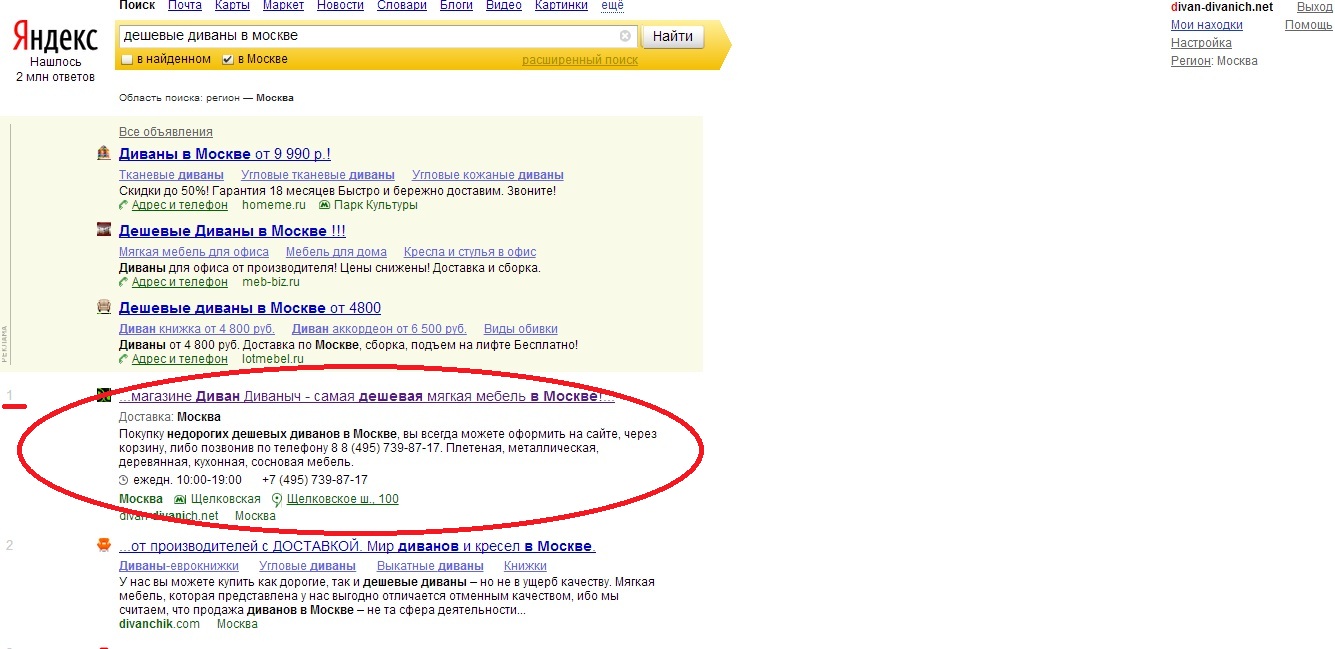This screenshot has height=649, width=1335.
Task: Open 'Диван книжка от 4 800 руб.' sublink
Action: pos(197,329)
